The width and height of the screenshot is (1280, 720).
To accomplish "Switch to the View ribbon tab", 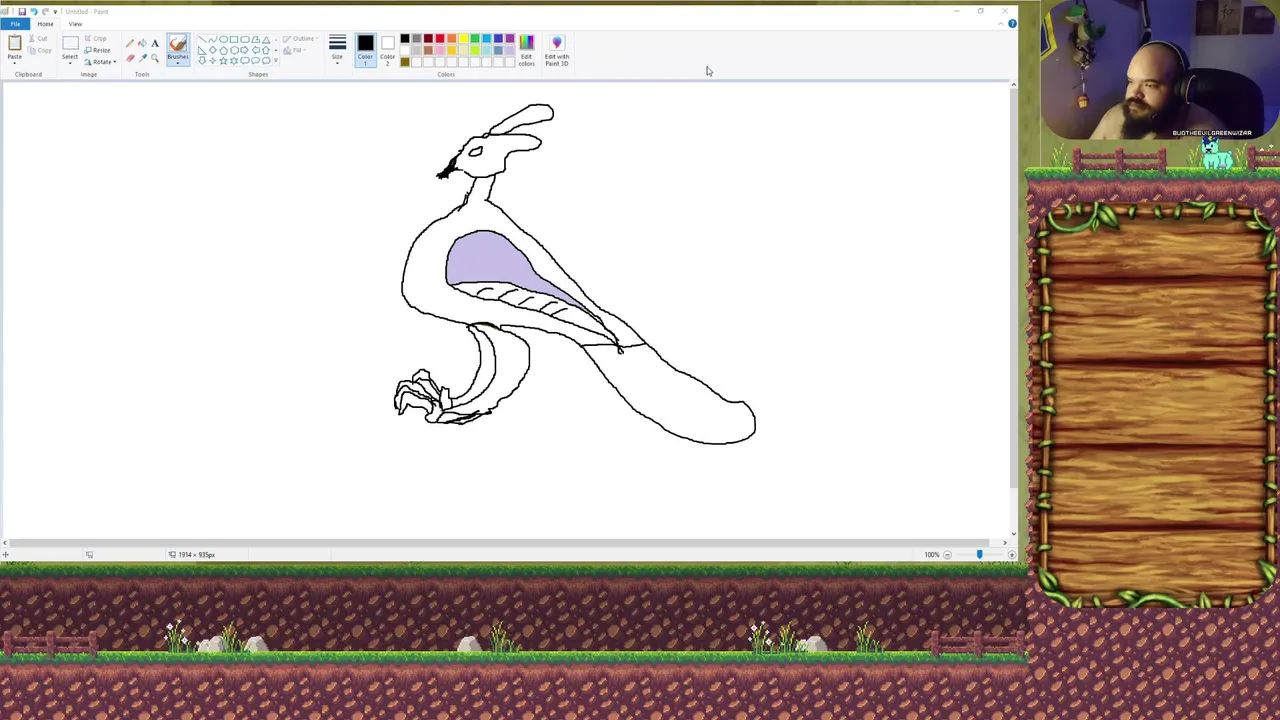I will point(75,24).
